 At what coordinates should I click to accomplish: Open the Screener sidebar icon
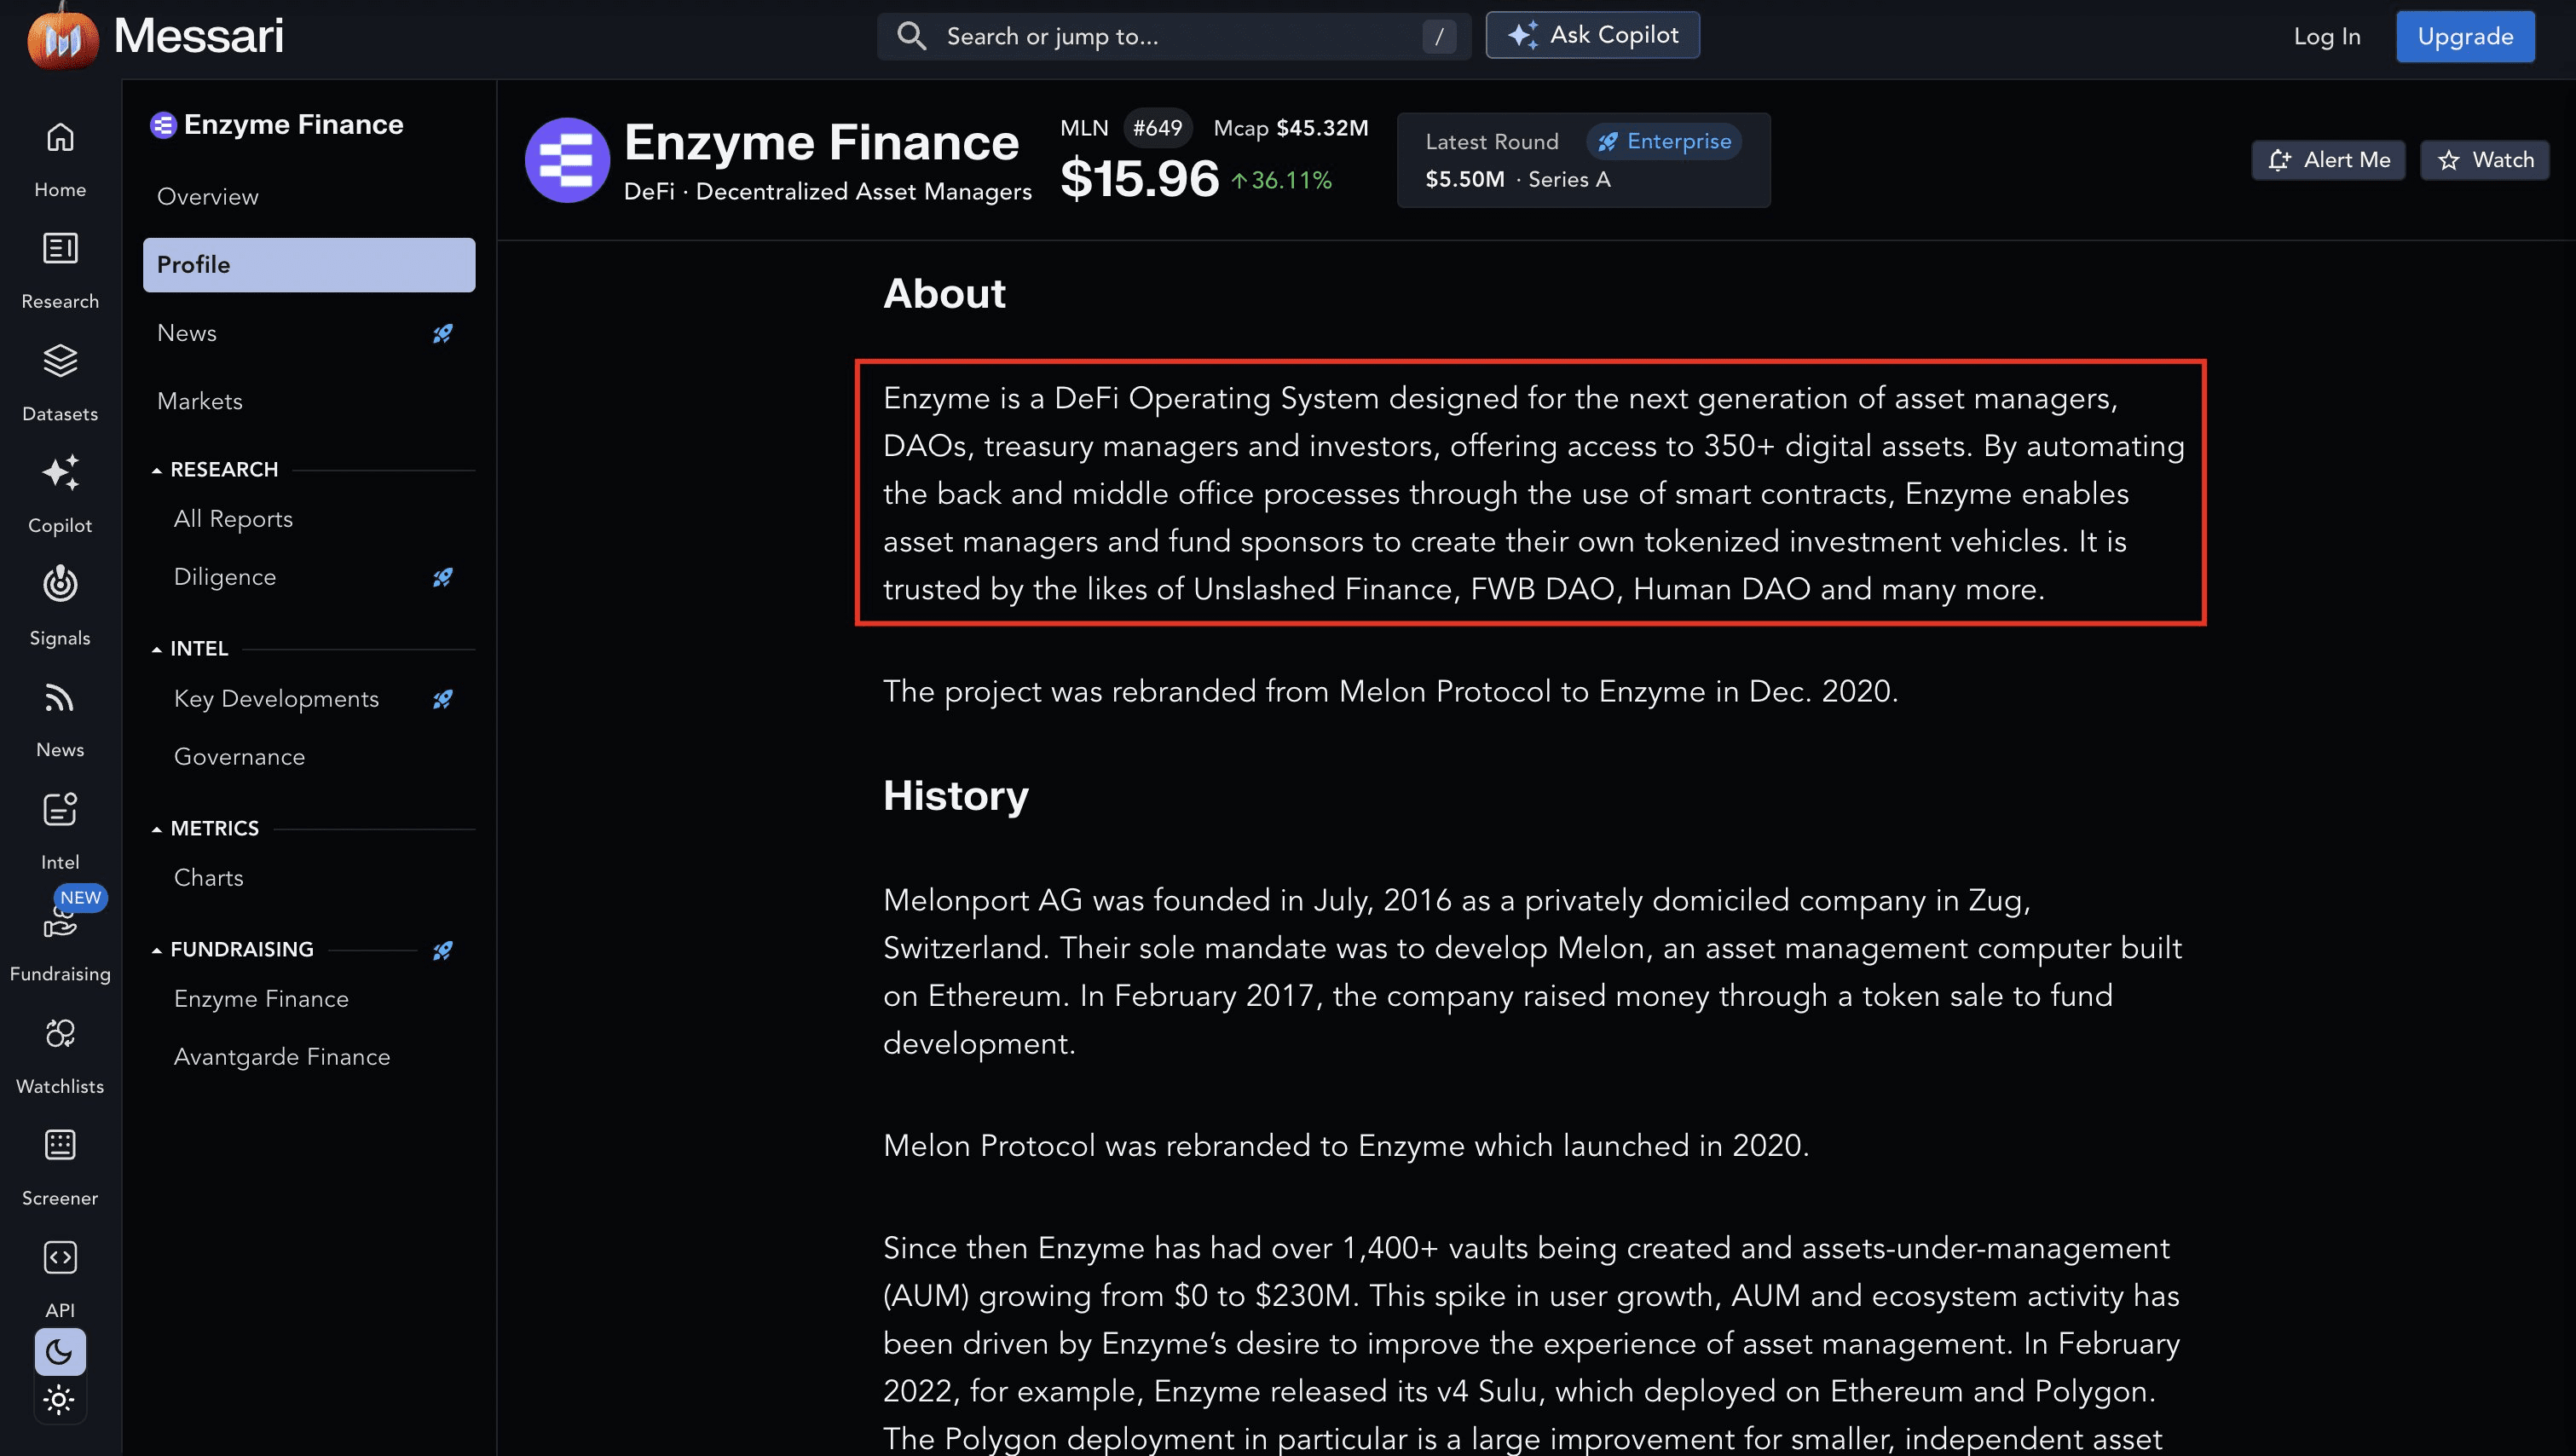[x=60, y=1145]
